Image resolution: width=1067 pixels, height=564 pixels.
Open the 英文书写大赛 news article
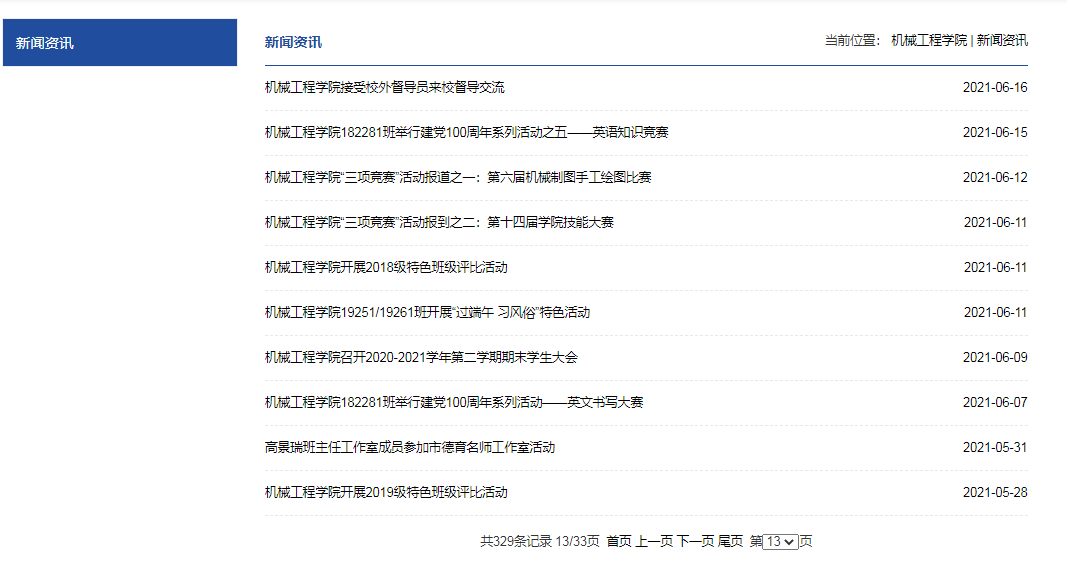(x=453, y=402)
